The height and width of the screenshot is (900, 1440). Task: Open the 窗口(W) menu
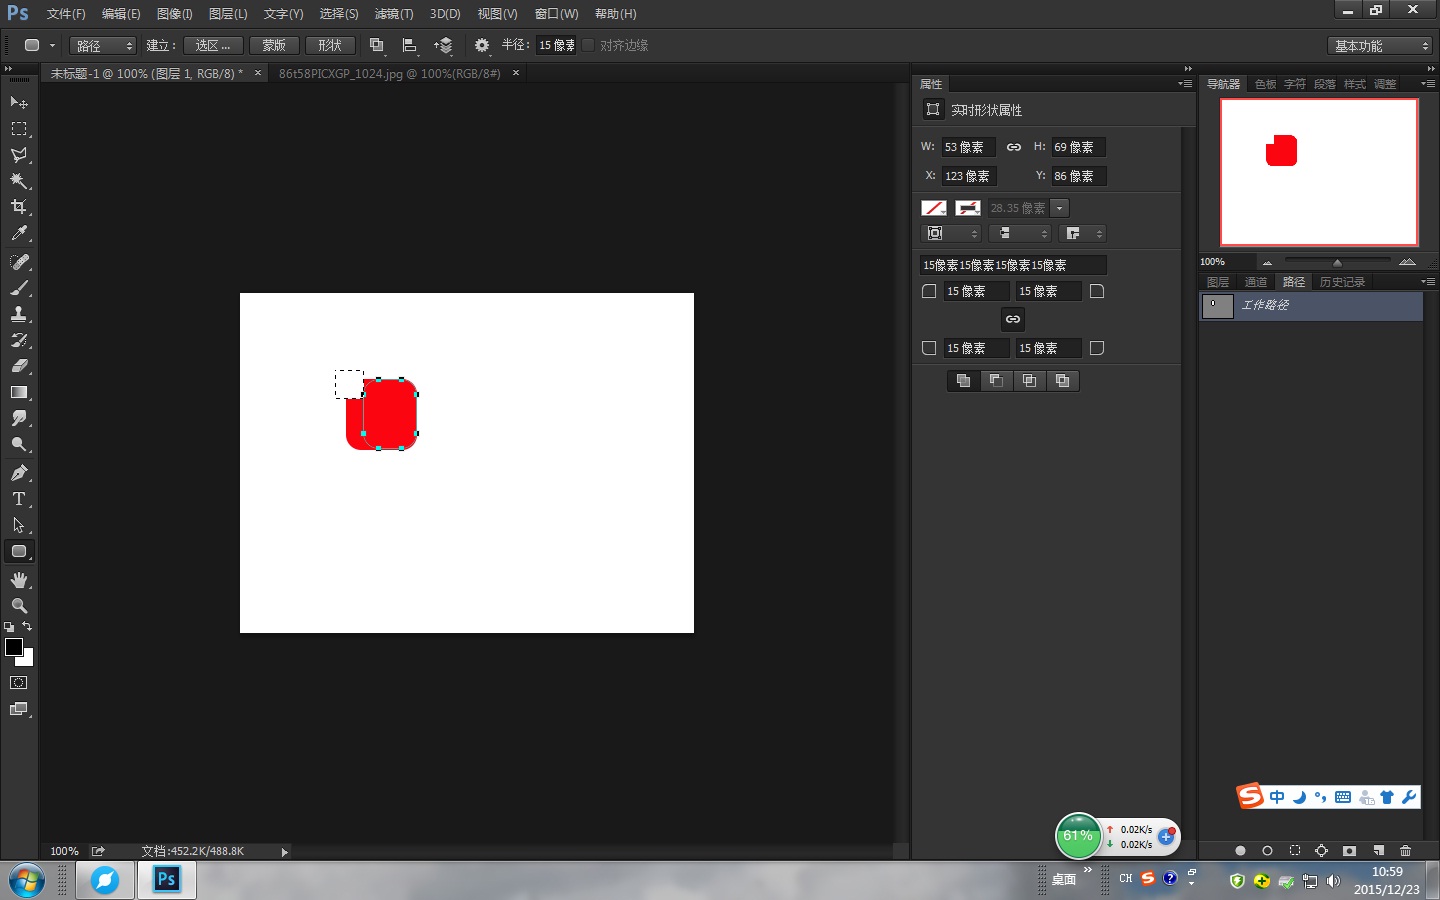[x=556, y=14]
